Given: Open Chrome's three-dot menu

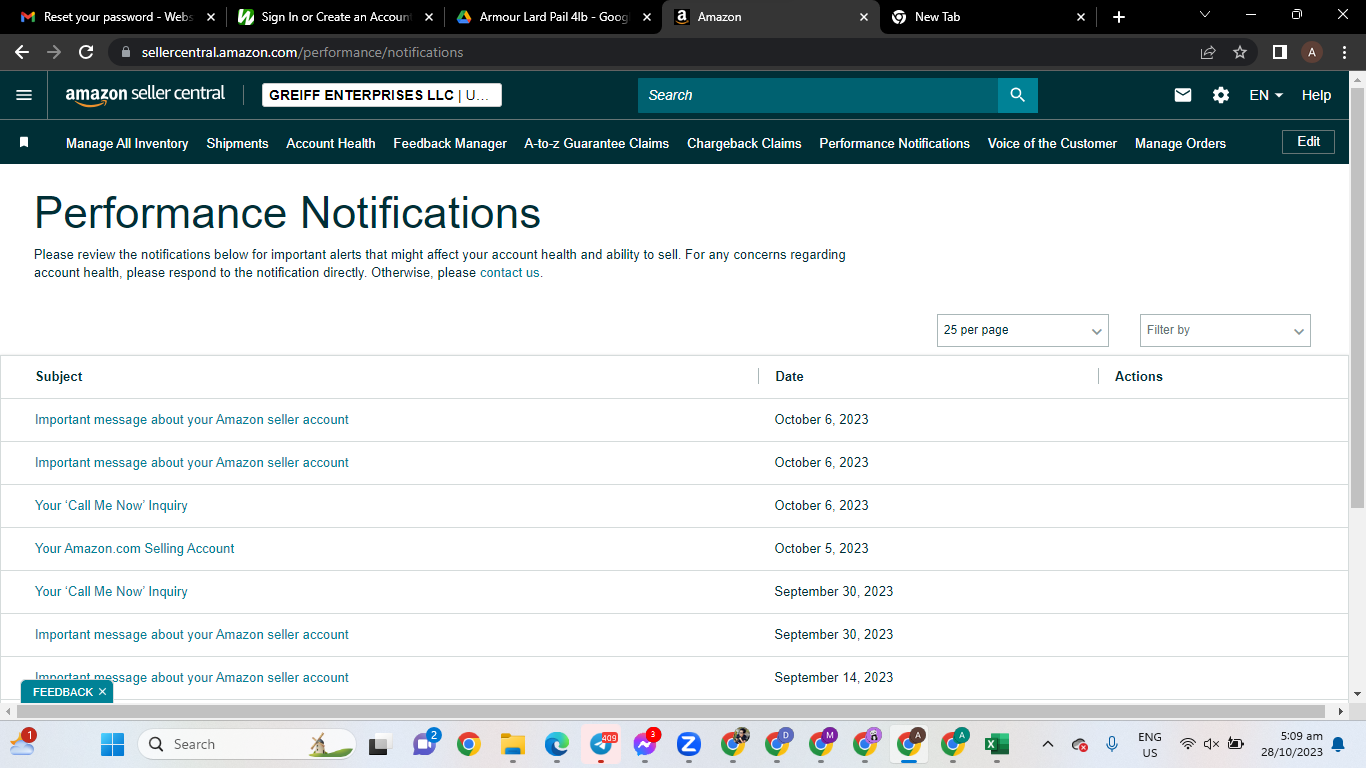Looking at the screenshot, I should point(1343,52).
